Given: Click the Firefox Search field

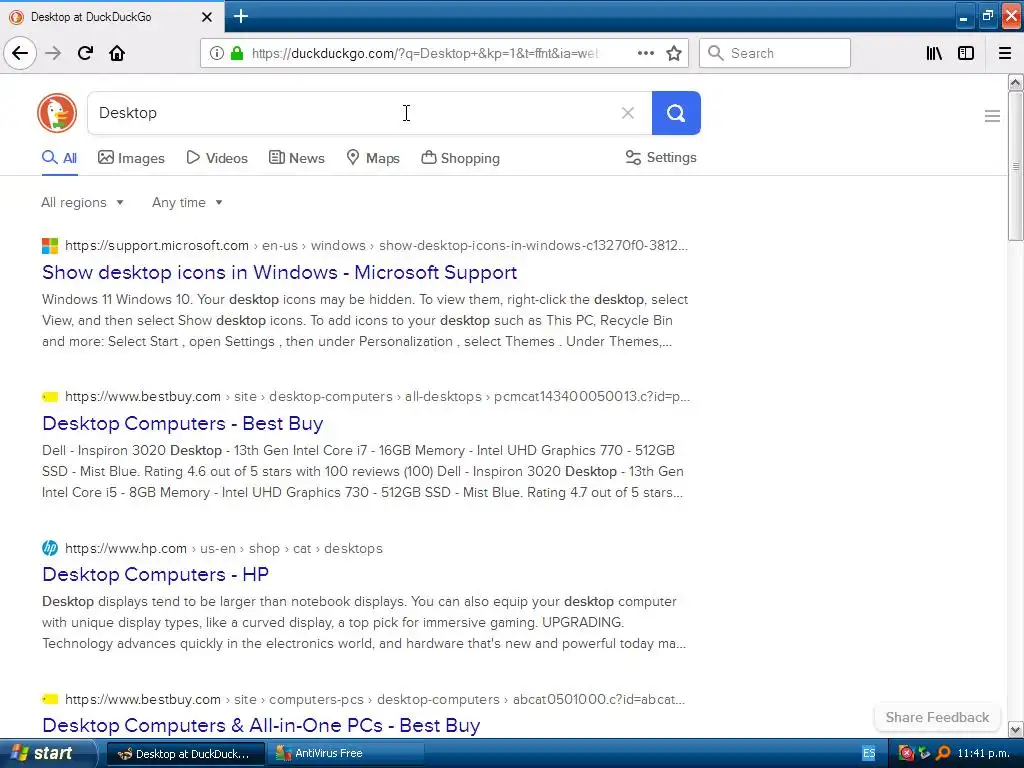Looking at the screenshot, I should point(775,53).
